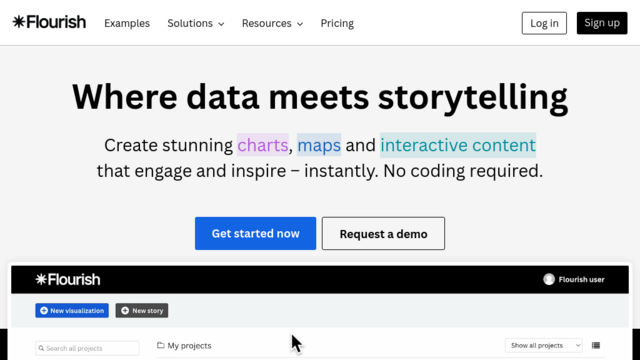Click Get started now
This screenshot has width=640, height=360.
click(x=256, y=233)
